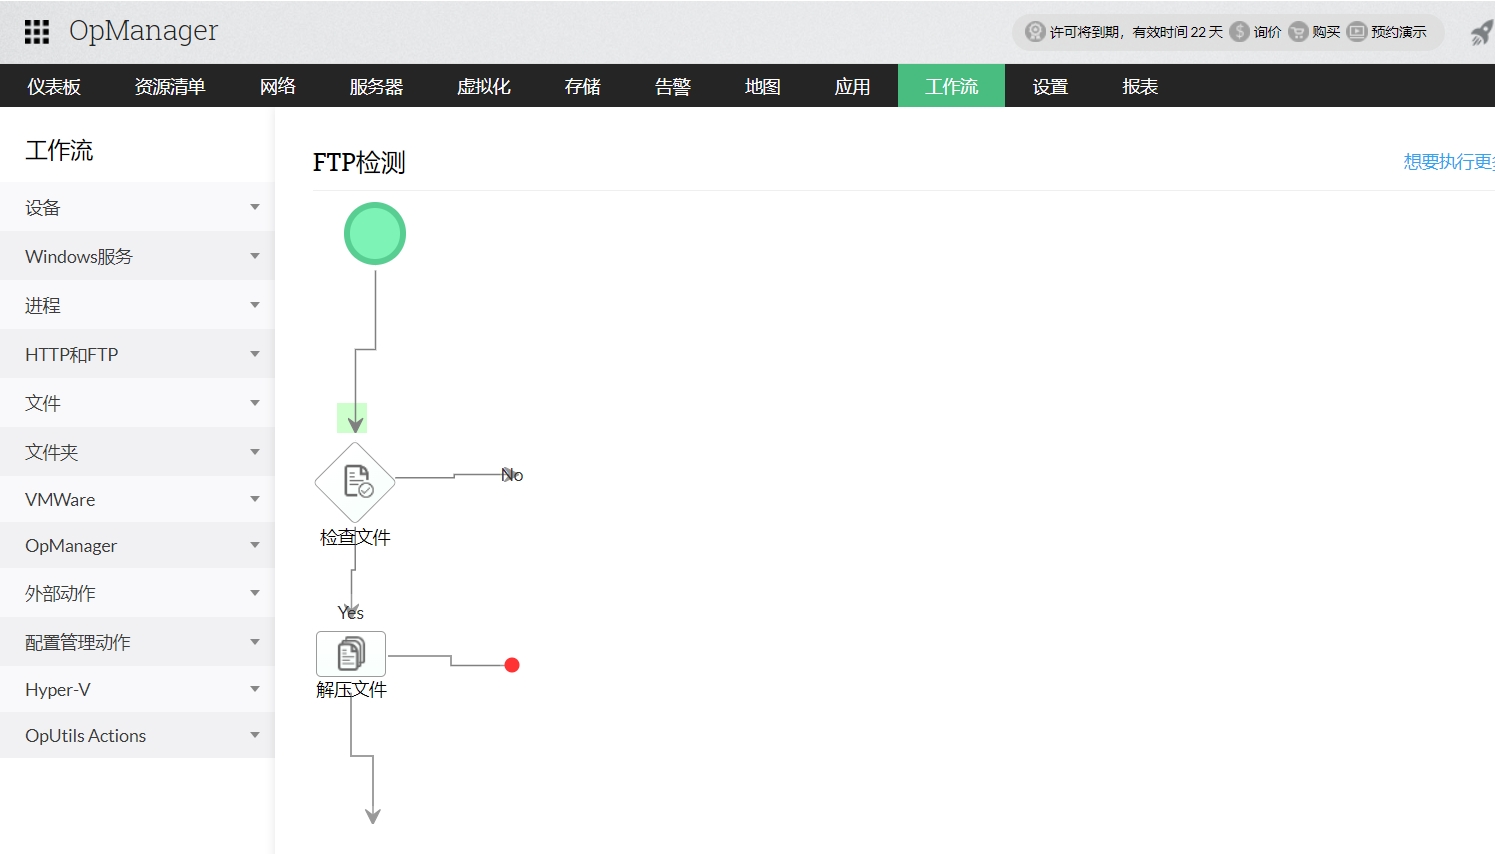The width and height of the screenshot is (1495, 854).
Task: Go to the 网络 tab
Action: pos(278,86)
